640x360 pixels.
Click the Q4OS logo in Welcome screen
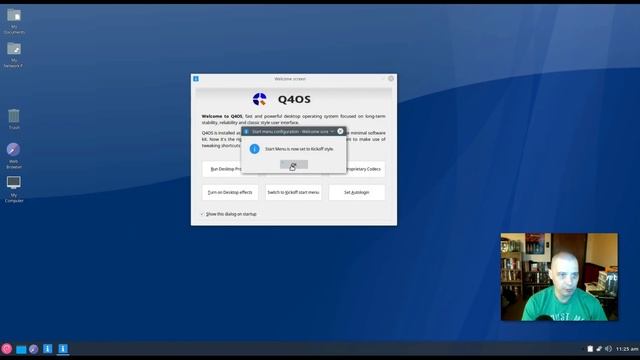(x=260, y=99)
